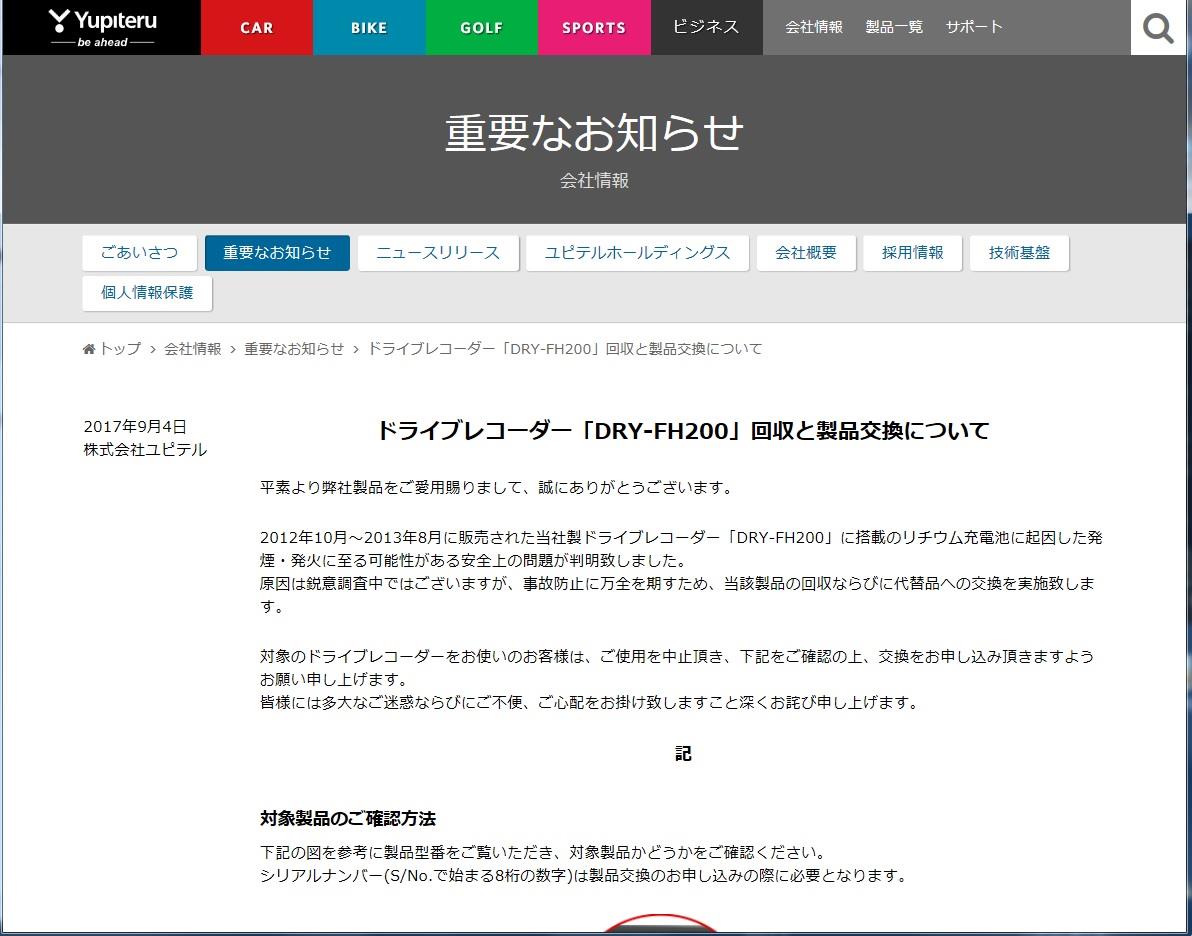Viewport: 1192px width, 936px height.
Task: Click the 記 centered heading
Action: pos(683,754)
